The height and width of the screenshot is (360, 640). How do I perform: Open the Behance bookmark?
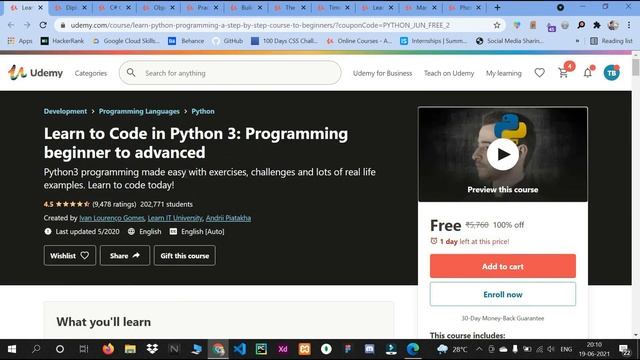(186, 41)
